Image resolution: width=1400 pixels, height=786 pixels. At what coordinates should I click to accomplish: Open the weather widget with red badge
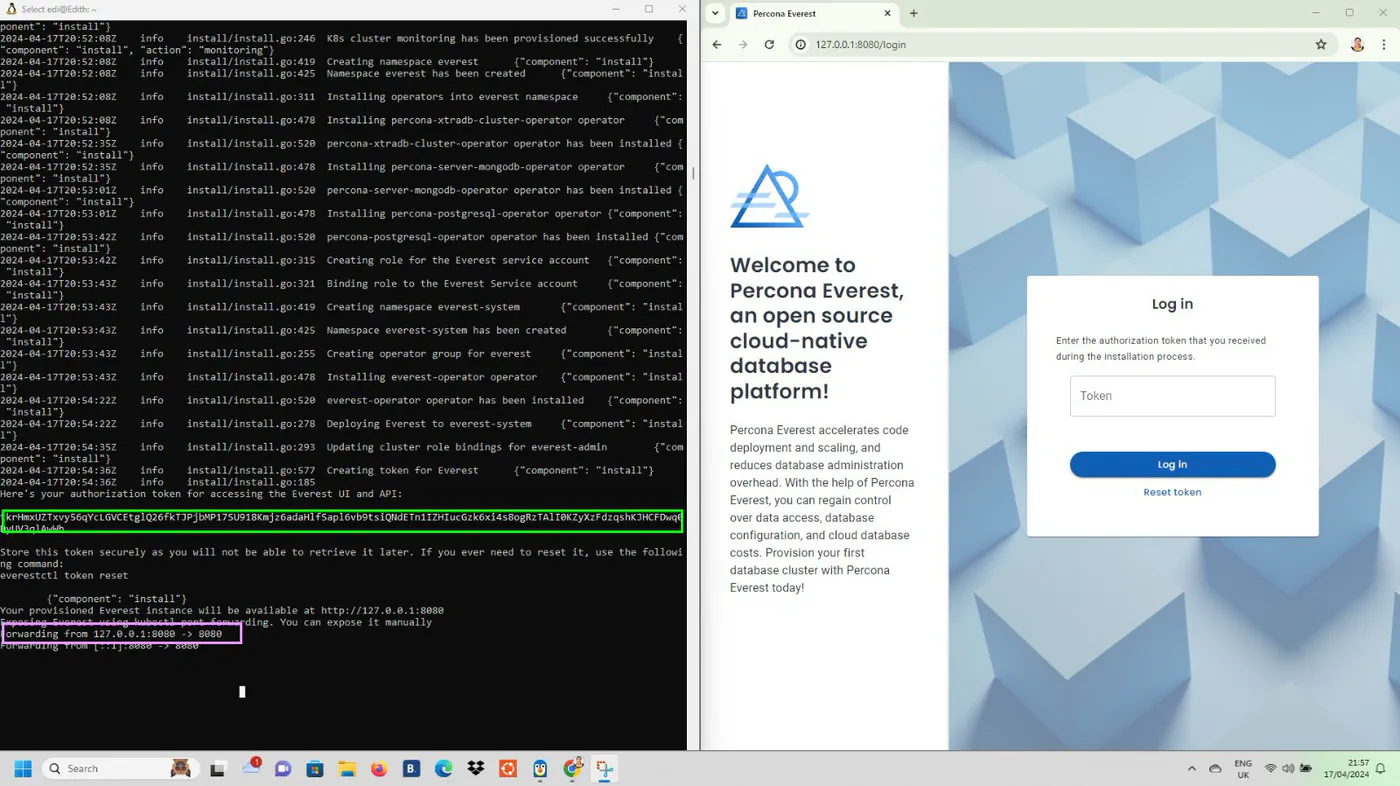point(251,768)
